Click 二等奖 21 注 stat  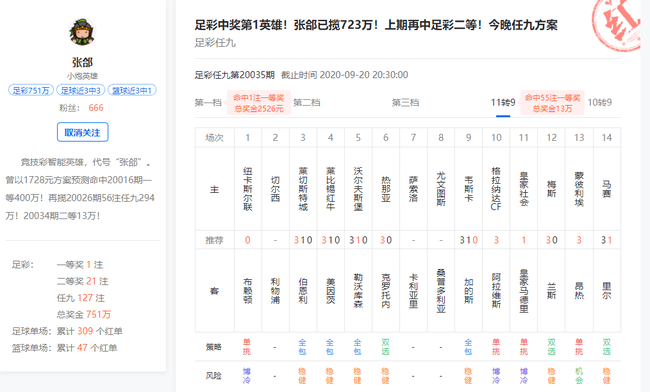pos(82,281)
